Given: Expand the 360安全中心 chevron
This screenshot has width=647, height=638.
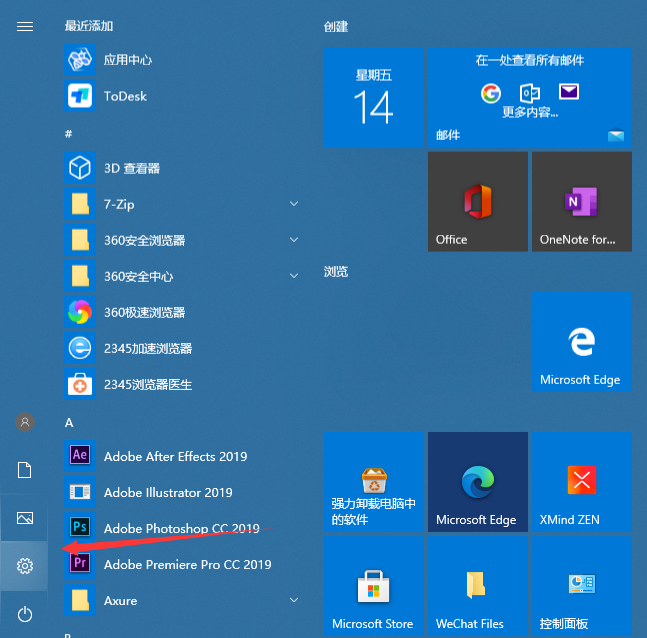Looking at the screenshot, I should 294,275.
